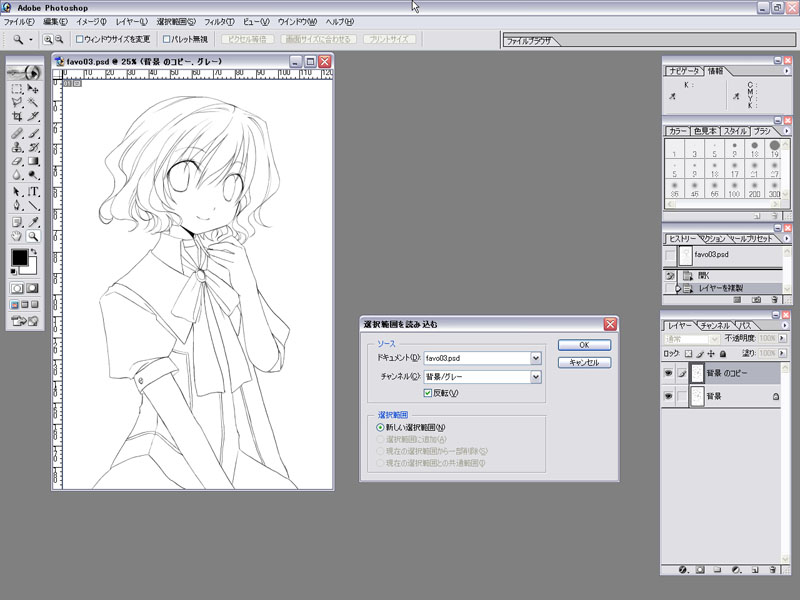
Task: Select the Brush tool
Action: tap(33, 134)
